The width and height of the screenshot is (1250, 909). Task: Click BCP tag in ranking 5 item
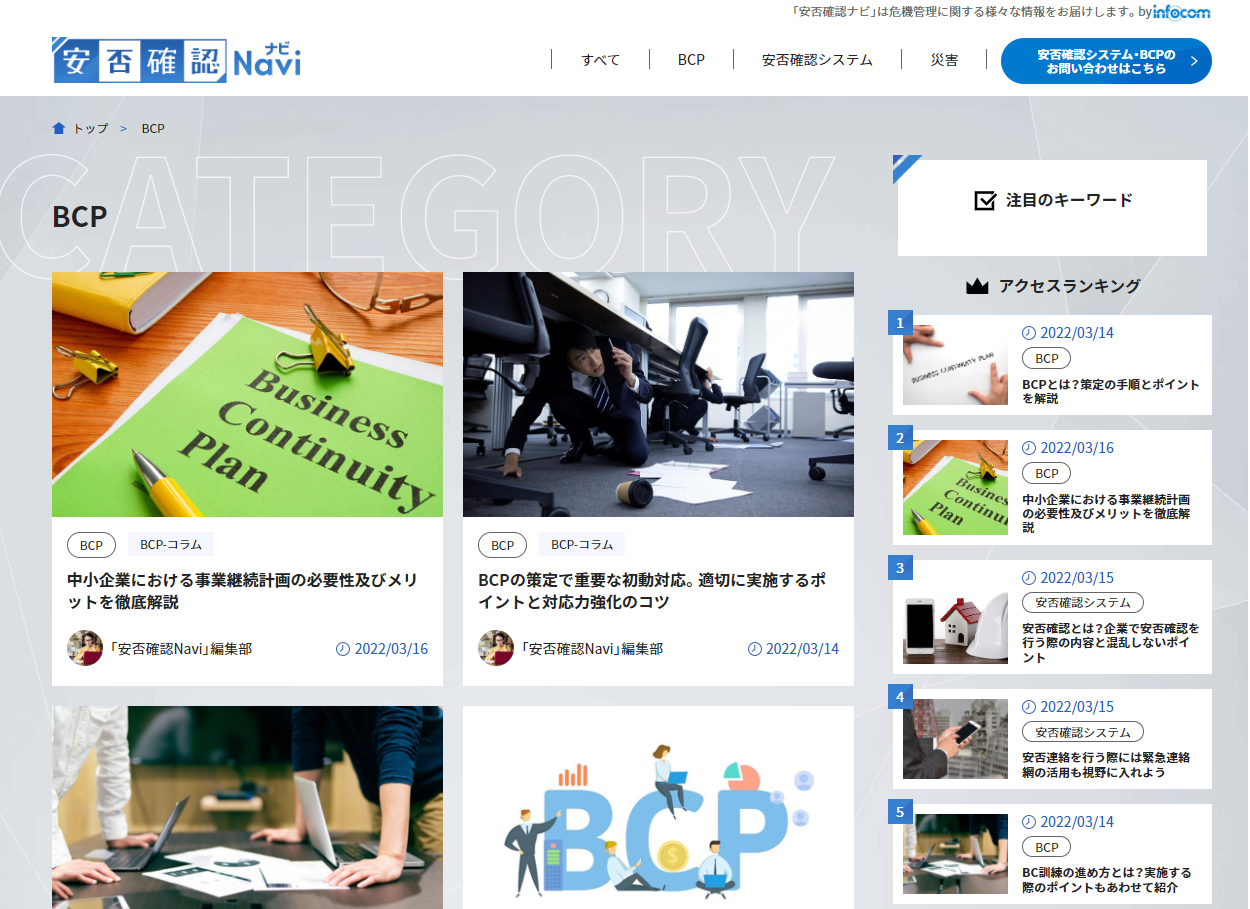1046,848
